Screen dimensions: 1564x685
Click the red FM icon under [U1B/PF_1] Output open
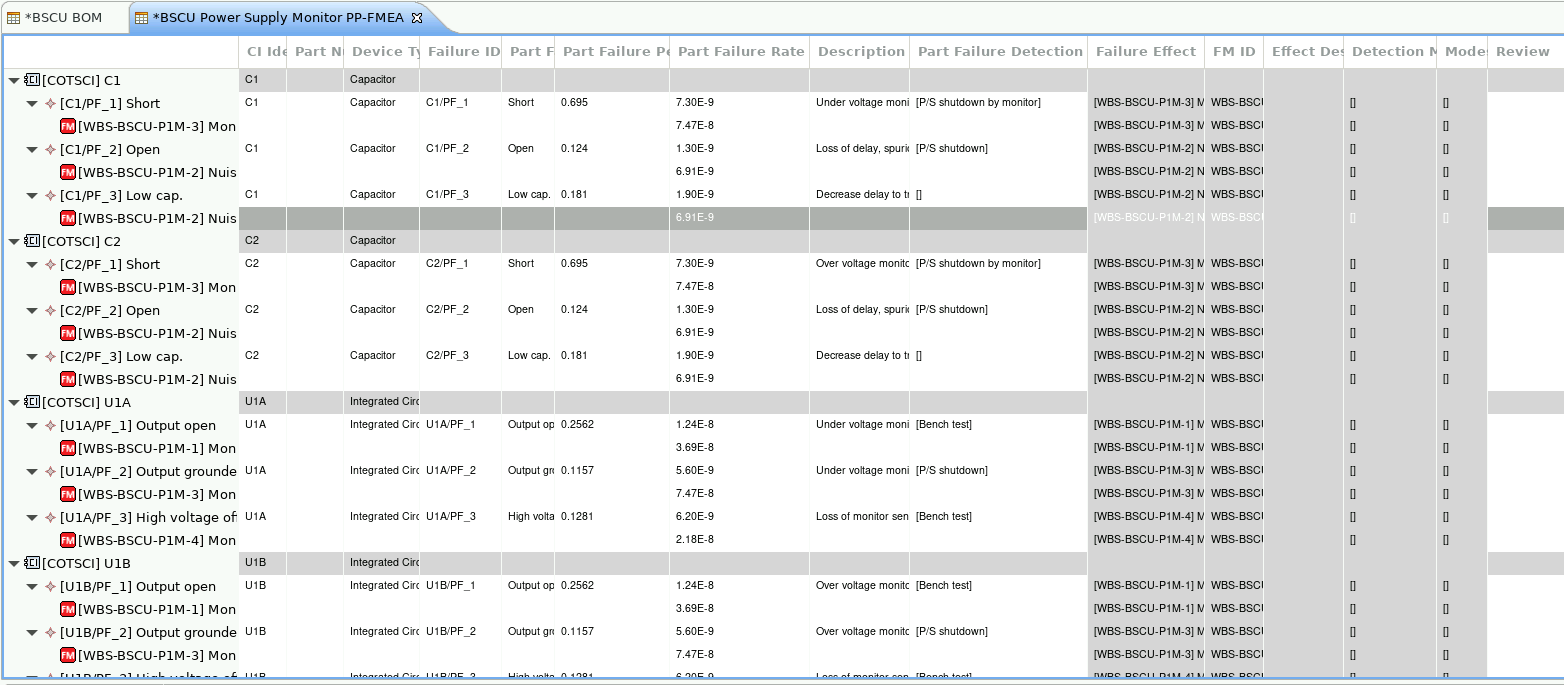coord(68,609)
